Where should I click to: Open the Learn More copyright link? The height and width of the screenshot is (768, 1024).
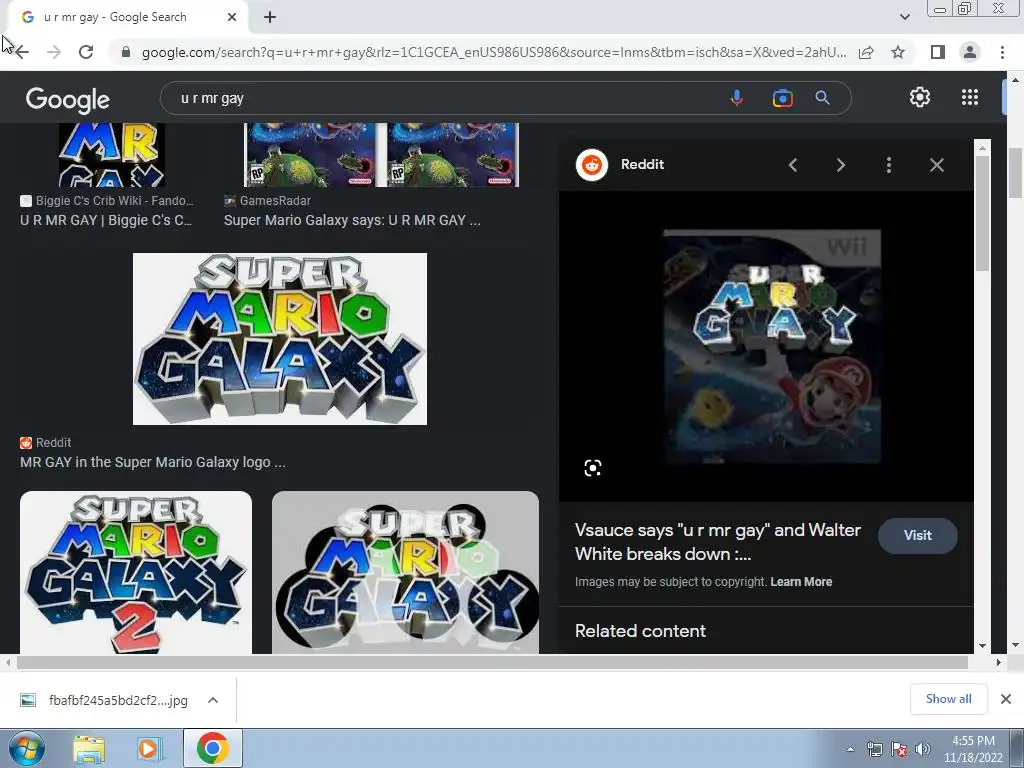[x=801, y=582]
